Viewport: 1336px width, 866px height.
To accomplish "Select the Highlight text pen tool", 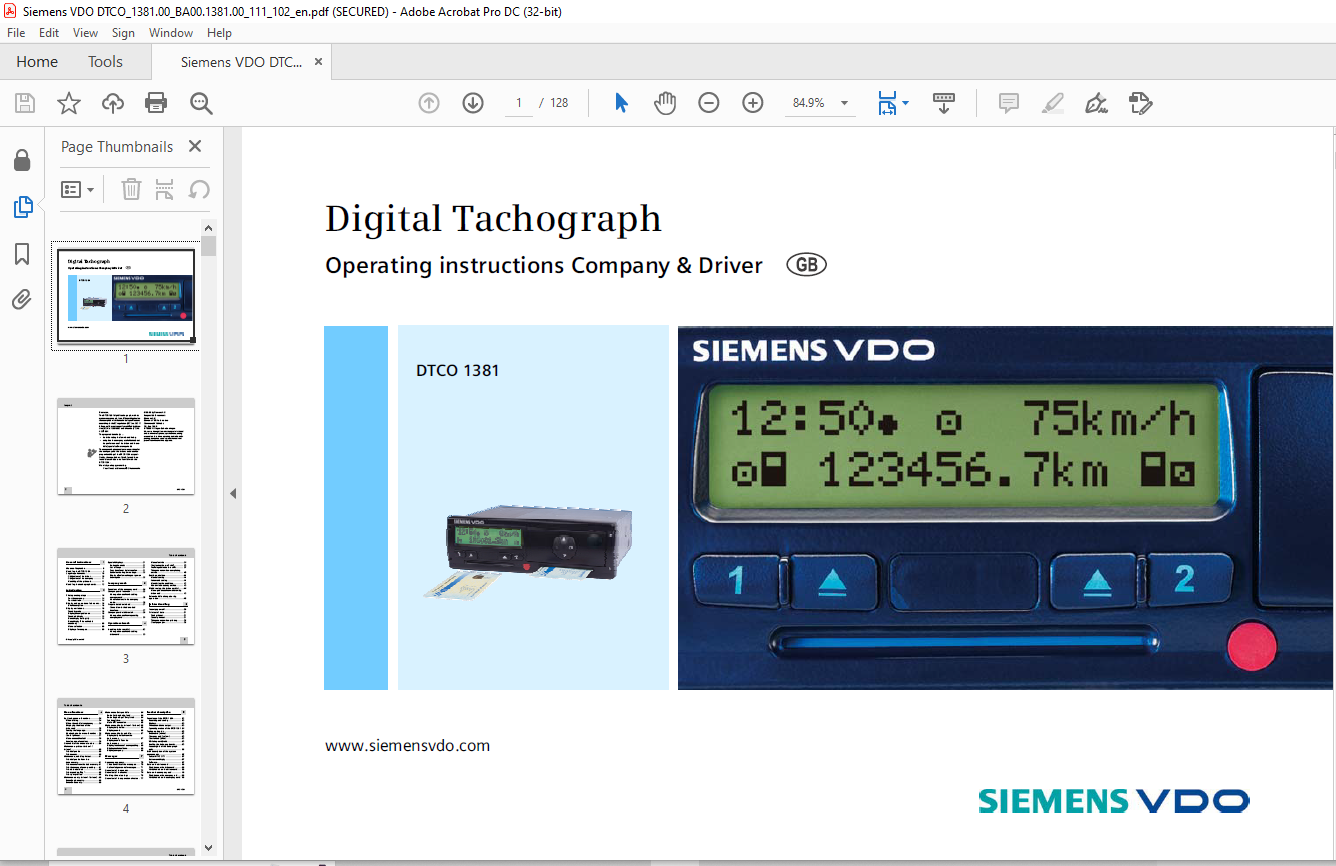I will (1052, 103).
